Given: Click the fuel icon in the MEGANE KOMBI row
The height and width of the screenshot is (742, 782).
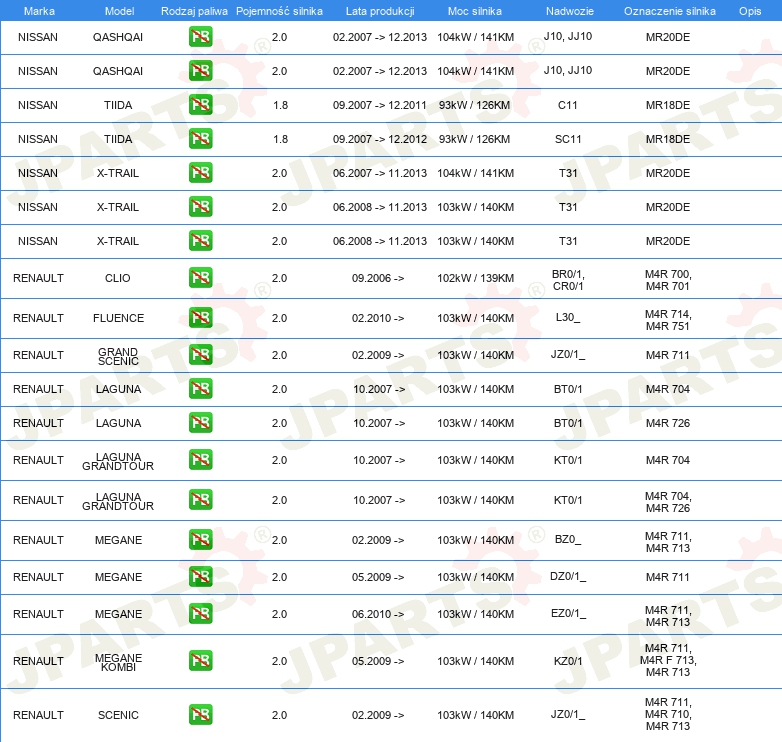Looking at the screenshot, I should (200, 661).
